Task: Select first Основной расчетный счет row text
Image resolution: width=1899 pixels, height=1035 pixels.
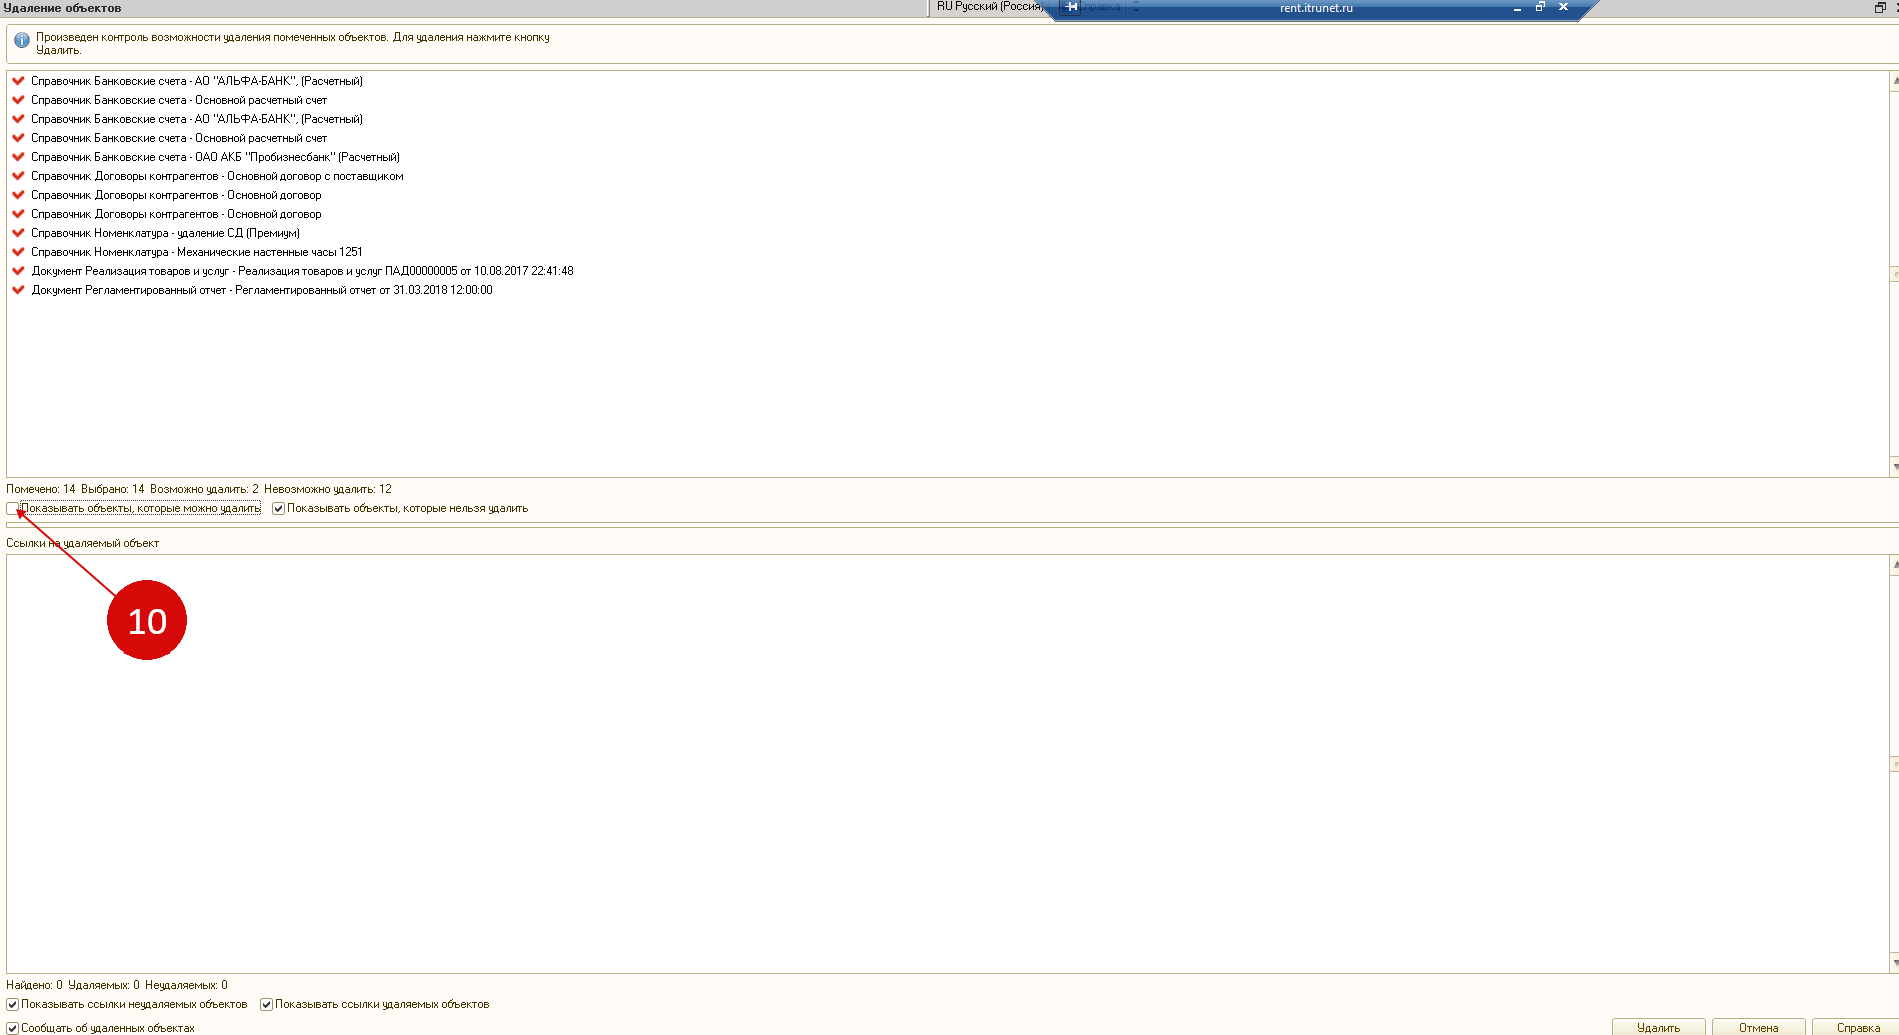Action: click(x=179, y=100)
